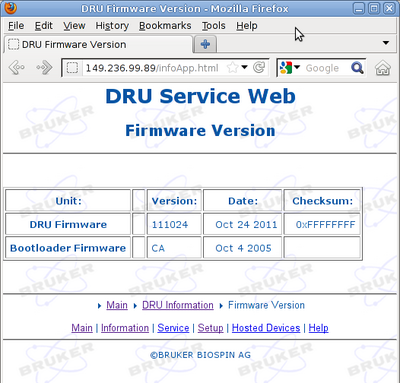Image resolution: width=400 pixels, height=383 pixels.
Task: Click the Checksum column header
Action: coord(322,201)
